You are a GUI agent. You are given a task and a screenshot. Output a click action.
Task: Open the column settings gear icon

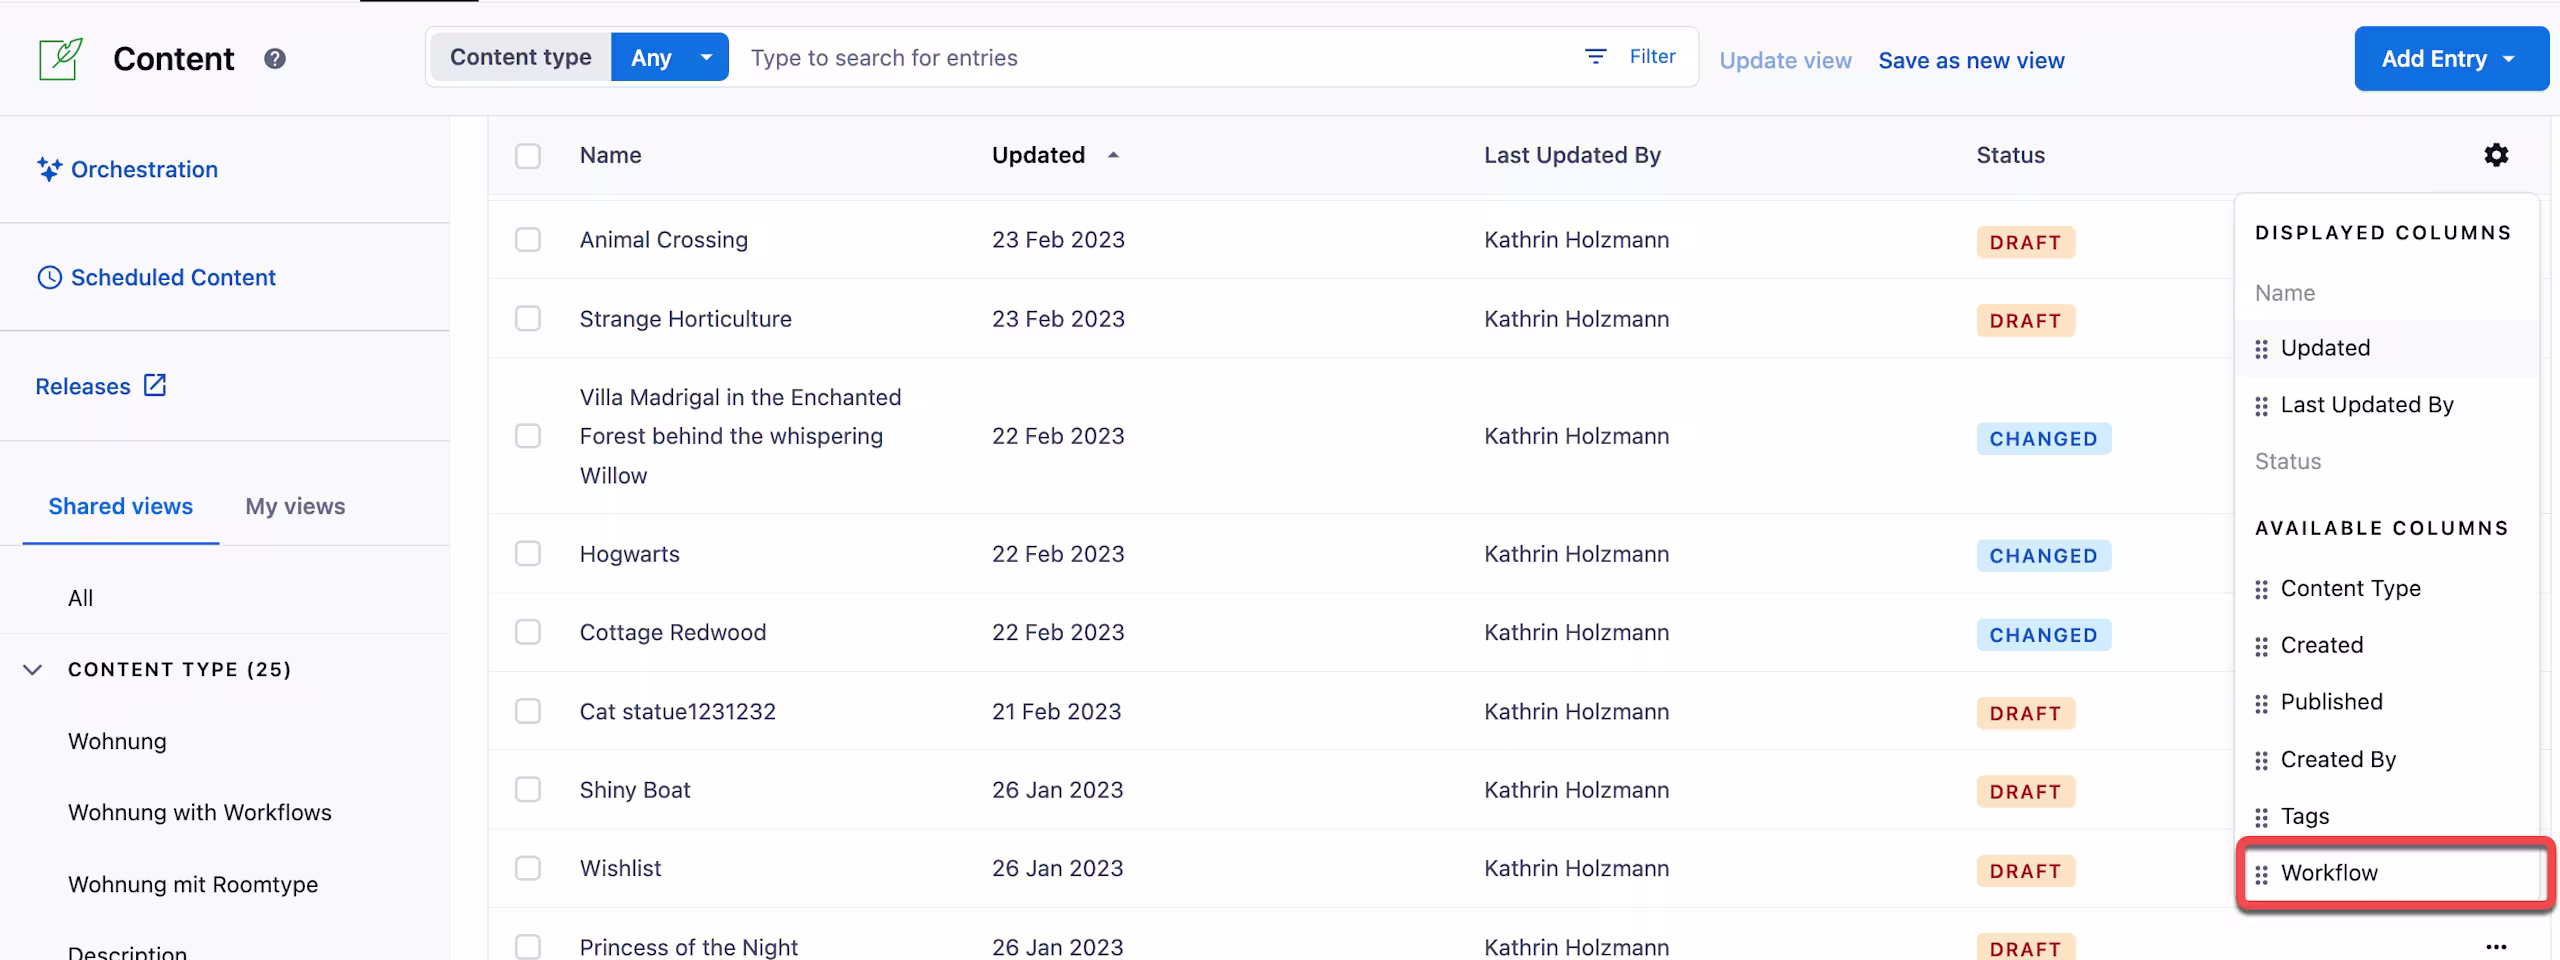[2496, 155]
